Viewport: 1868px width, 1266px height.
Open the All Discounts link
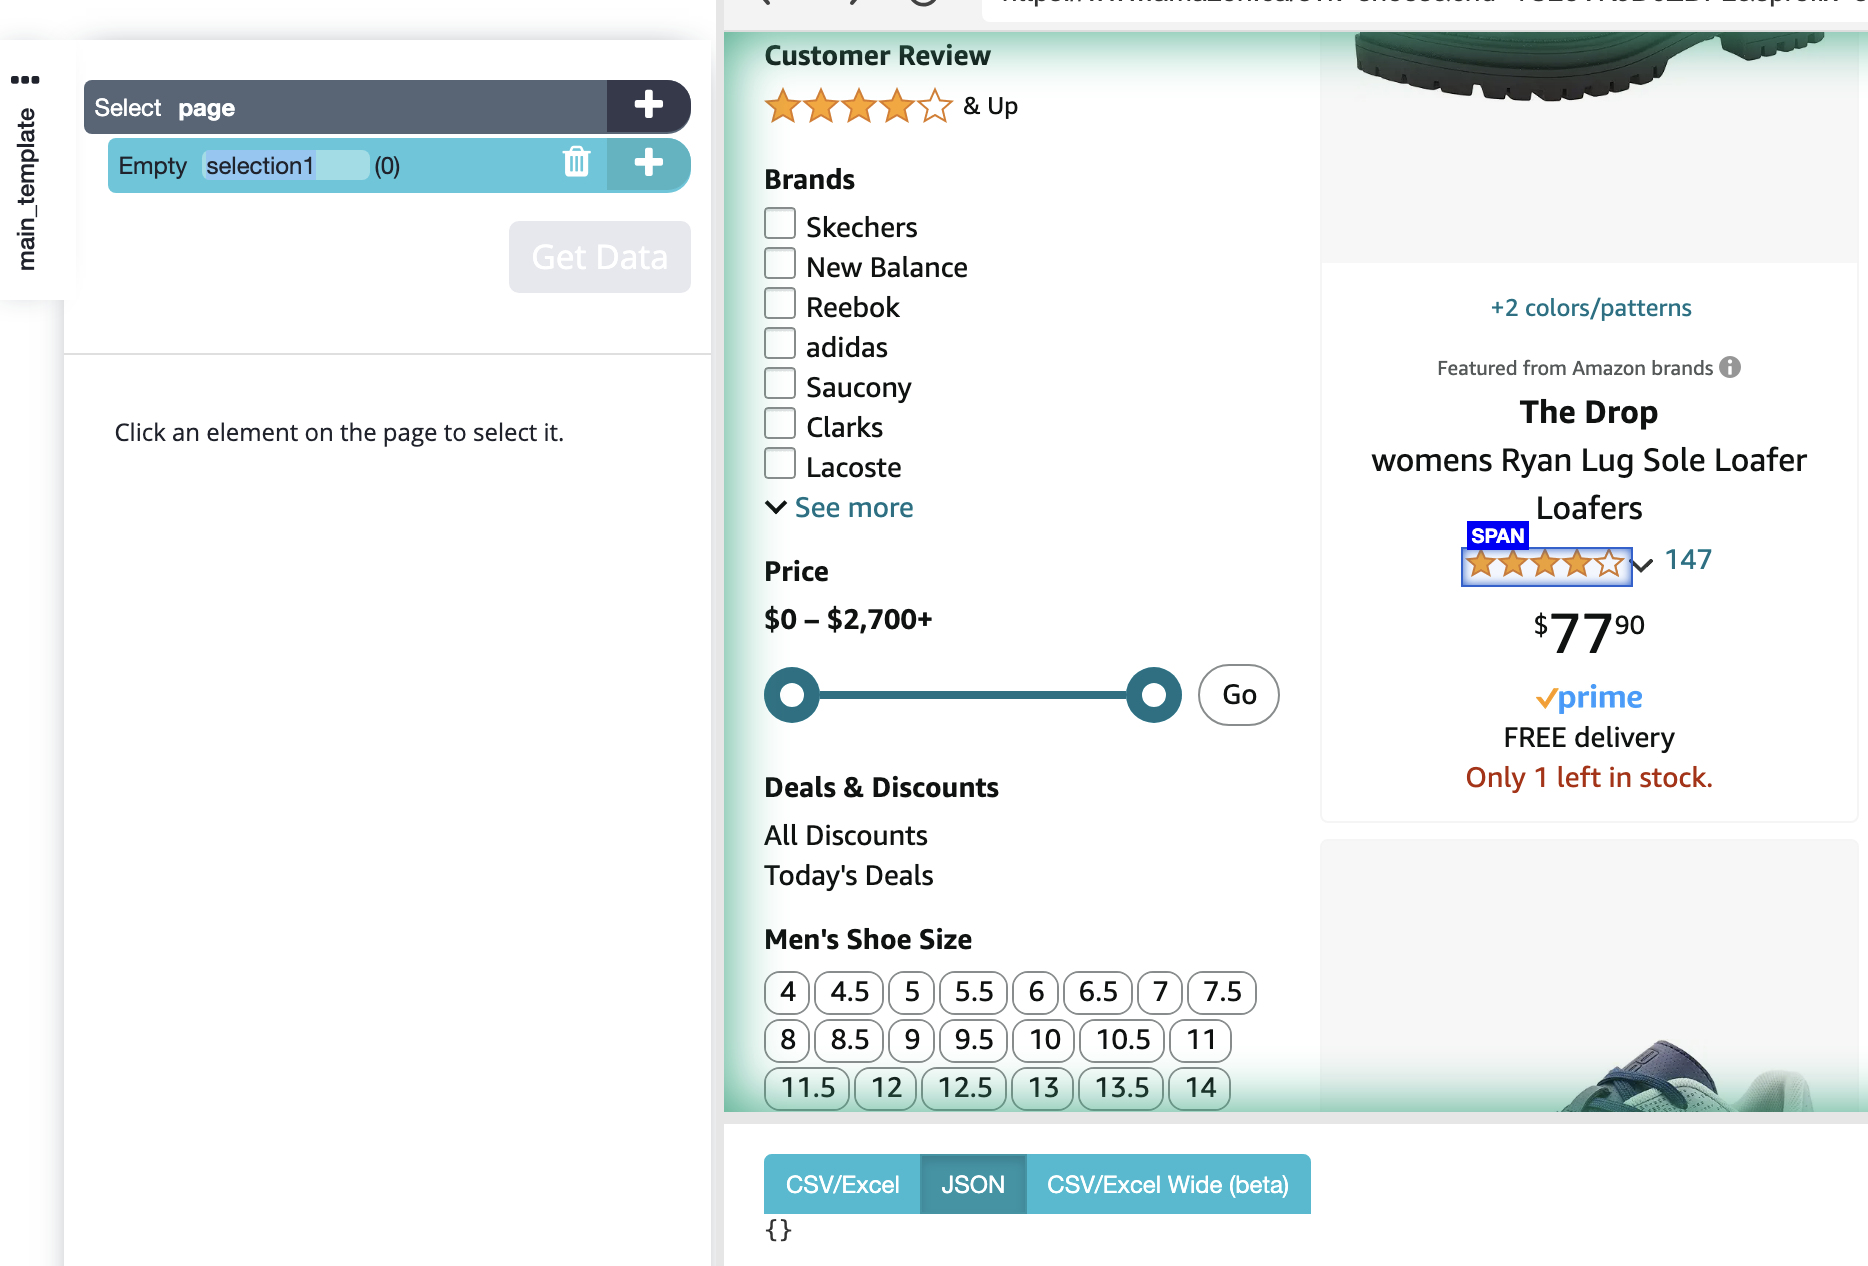(x=846, y=835)
